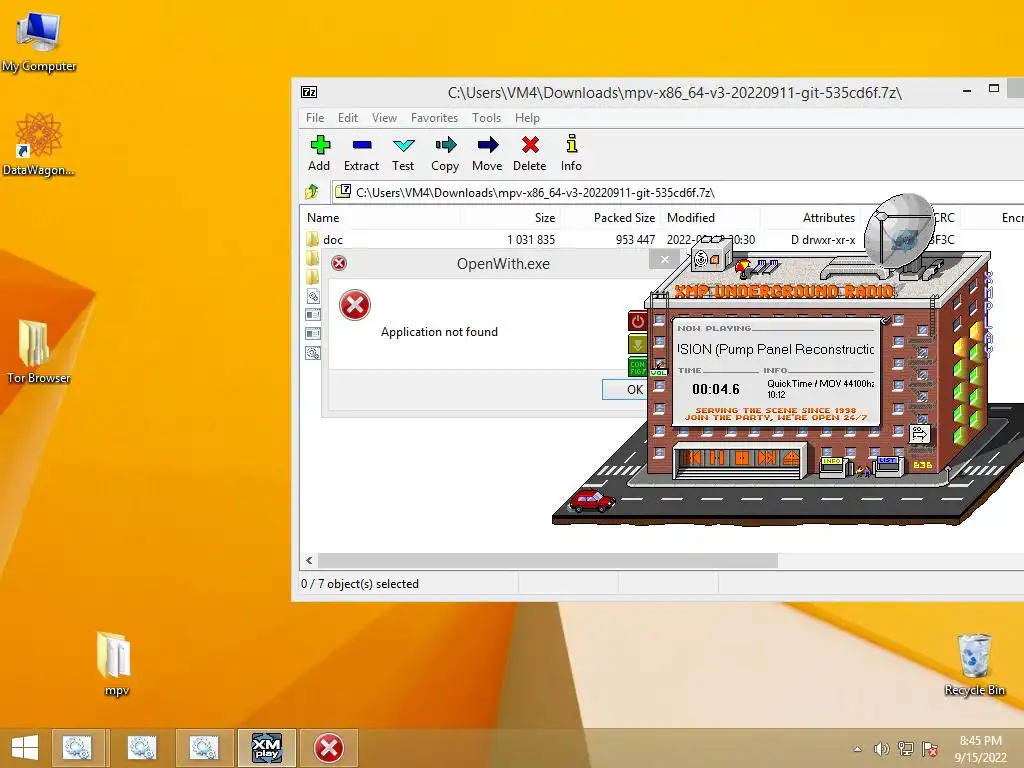This screenshot has height=768, width=1024.
Task: Open the Edit menu in 7-Zip
Action: click(x=347, y=118)
